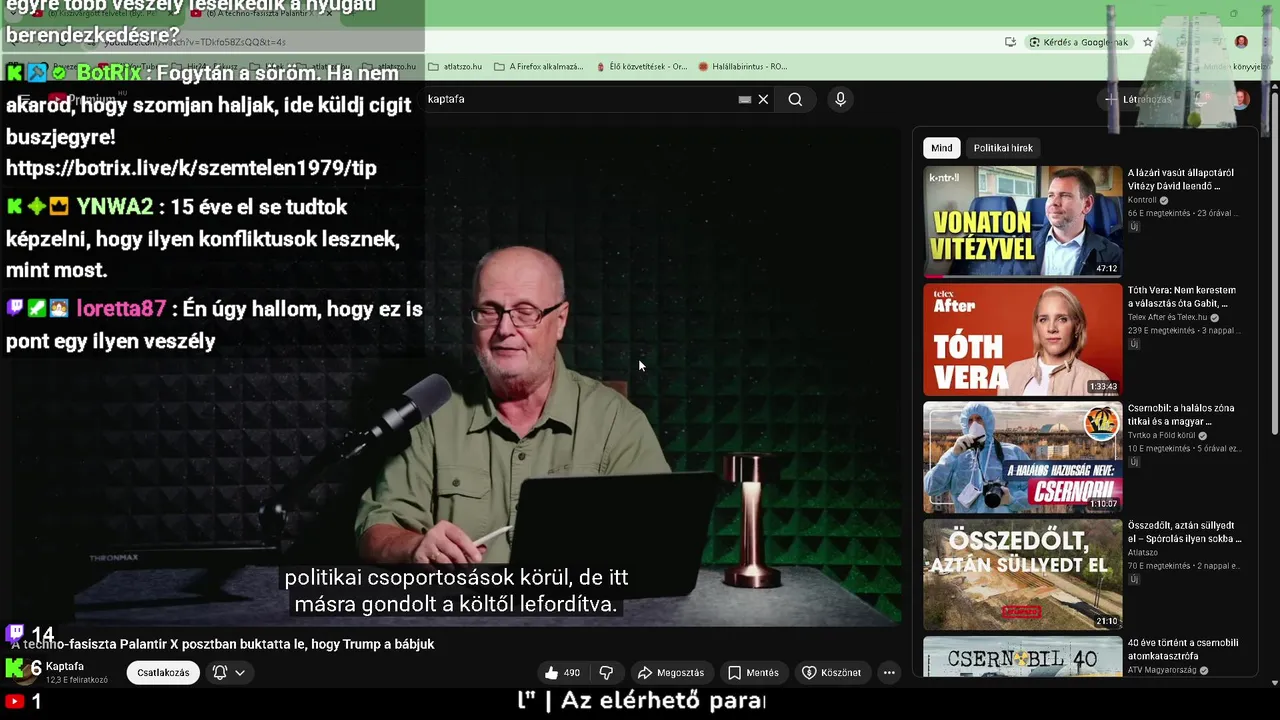Click the chat username loretta87
The height and width of the screenshot is (720, 1280).
click(121, 309)
